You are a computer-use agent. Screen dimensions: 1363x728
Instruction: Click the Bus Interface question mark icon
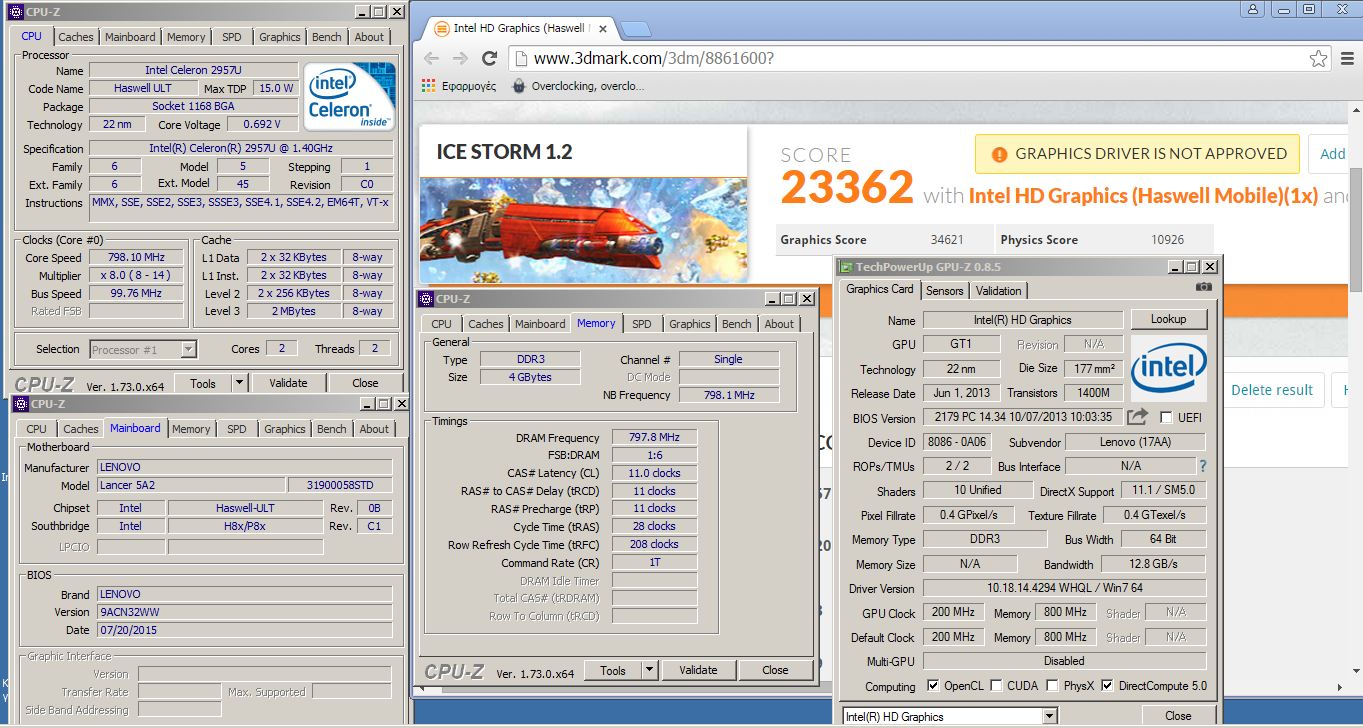[1202, 466]
